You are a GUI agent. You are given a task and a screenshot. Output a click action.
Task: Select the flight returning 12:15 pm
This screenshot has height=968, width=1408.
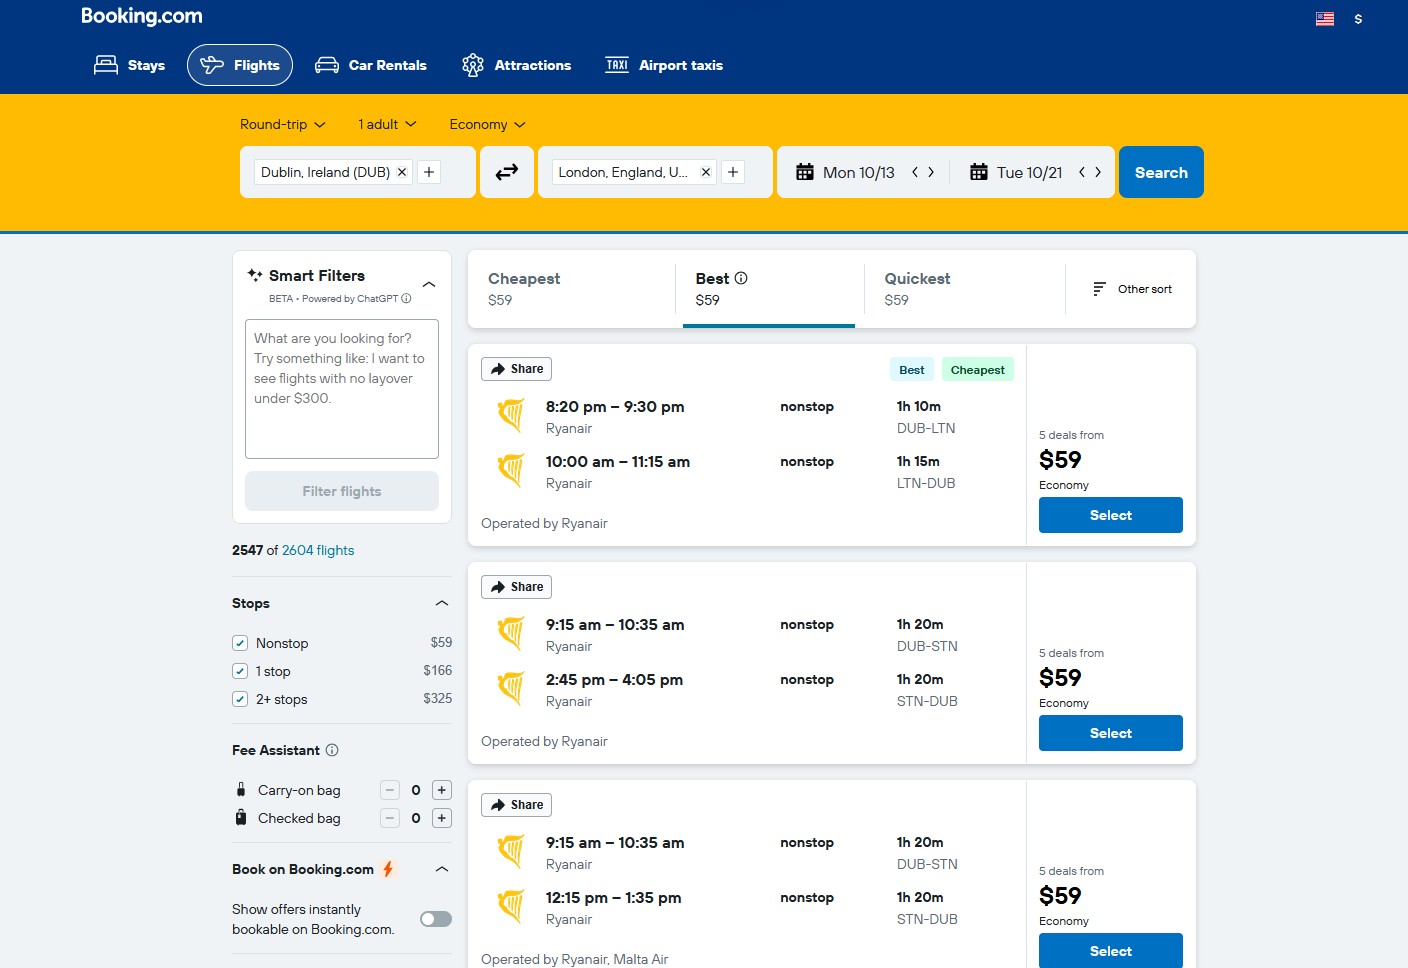pyautogui.click(x=1111, y=951)
